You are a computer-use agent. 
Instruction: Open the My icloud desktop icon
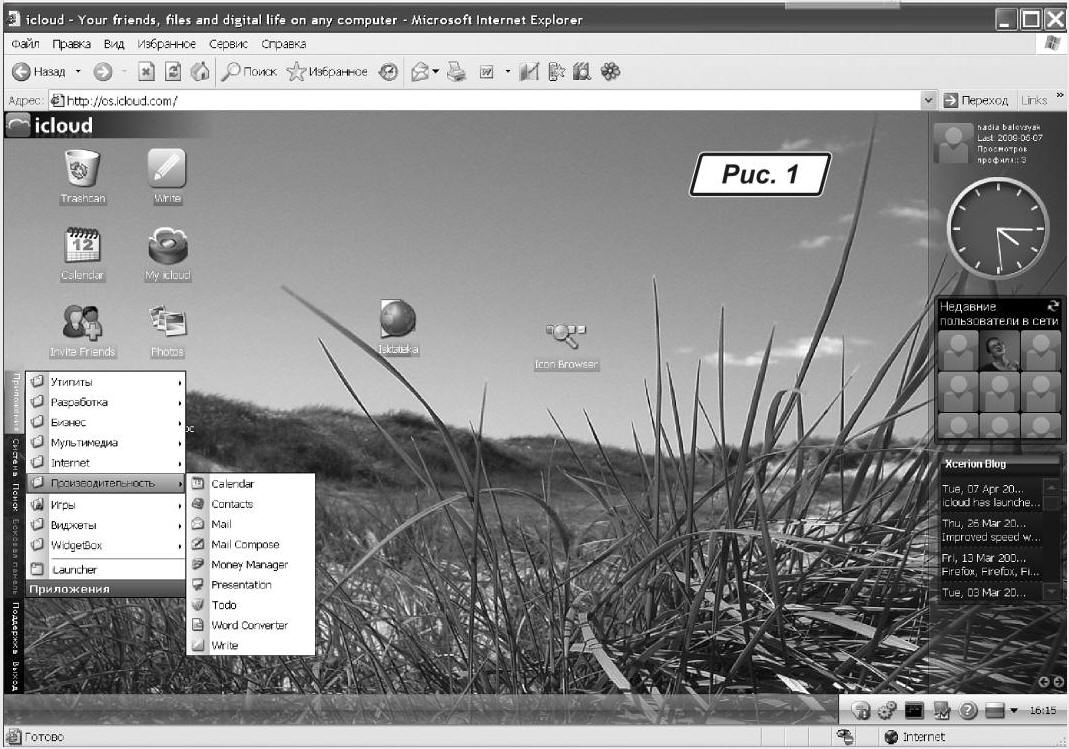(167, 246)
